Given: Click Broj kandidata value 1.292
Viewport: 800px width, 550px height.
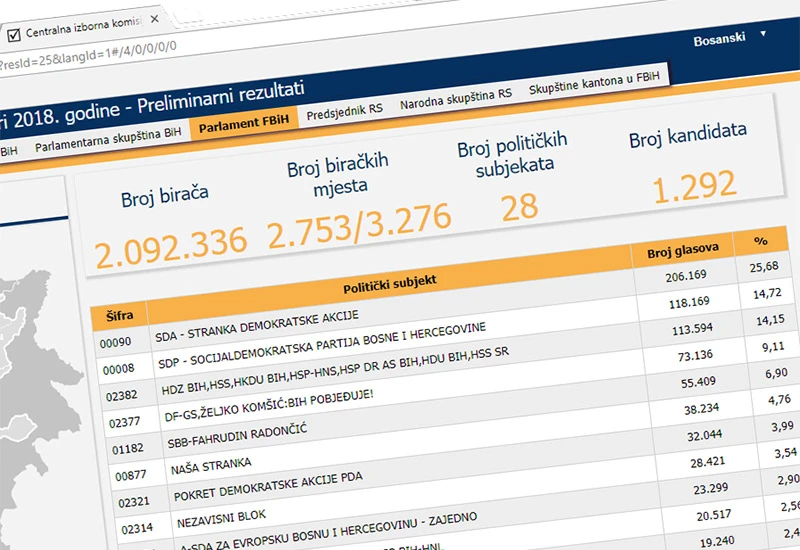Looking at the screenshot, I should coord(695,187).
